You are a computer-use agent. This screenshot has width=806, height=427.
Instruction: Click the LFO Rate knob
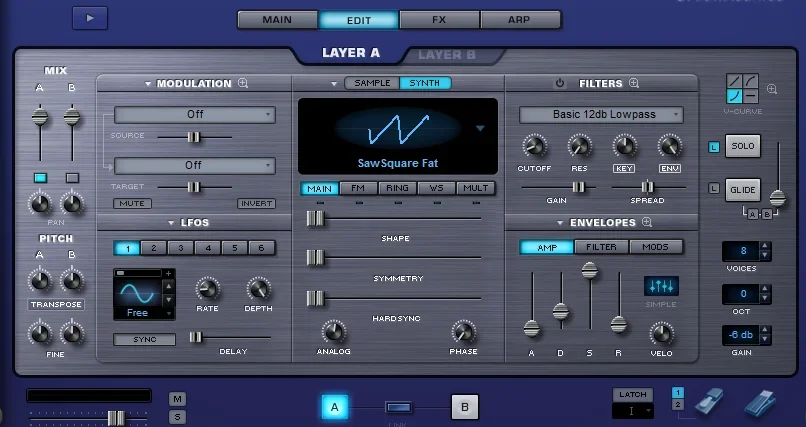point(208,289)
